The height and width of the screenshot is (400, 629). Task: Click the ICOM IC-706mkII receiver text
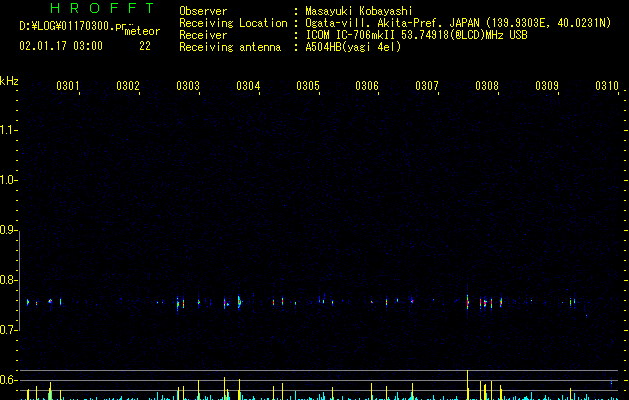(416, 35)
